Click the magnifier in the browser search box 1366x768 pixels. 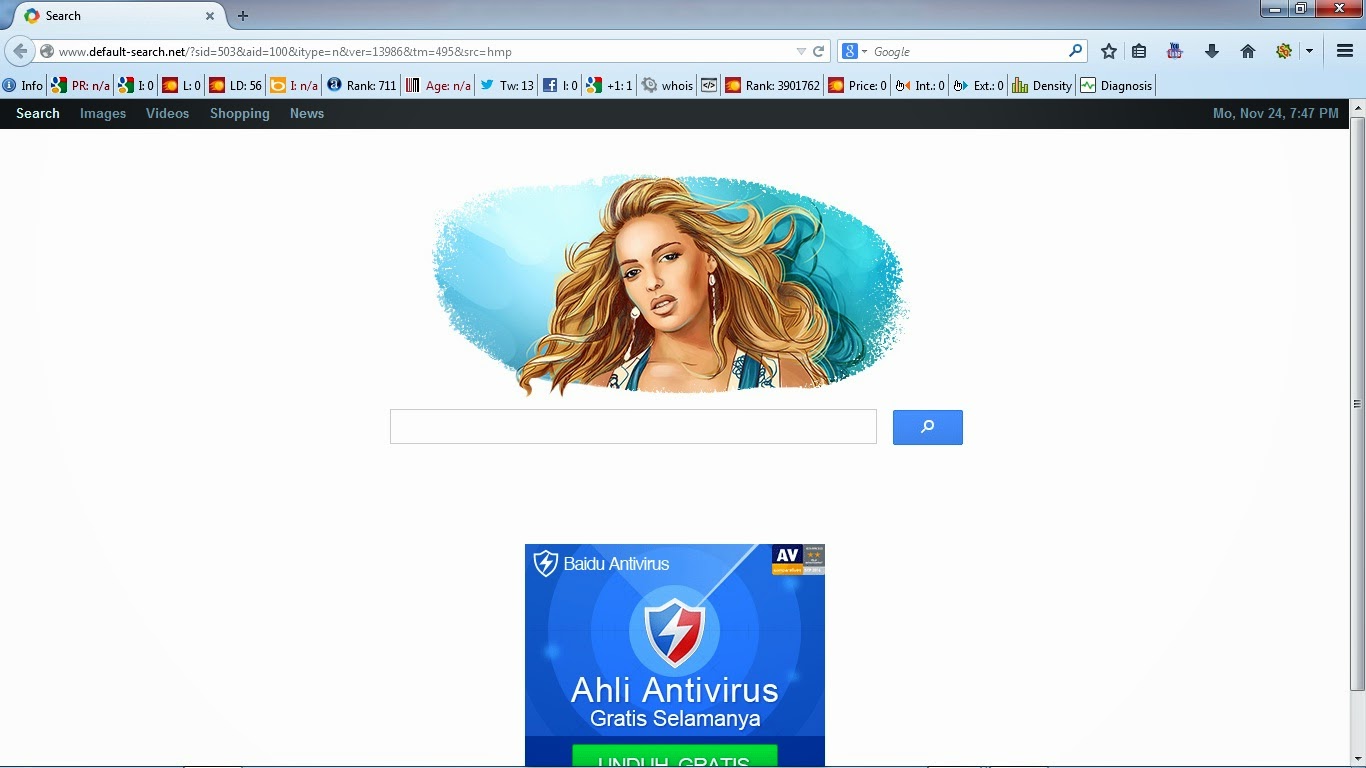pyautogui.click(x=1075, y=51)
